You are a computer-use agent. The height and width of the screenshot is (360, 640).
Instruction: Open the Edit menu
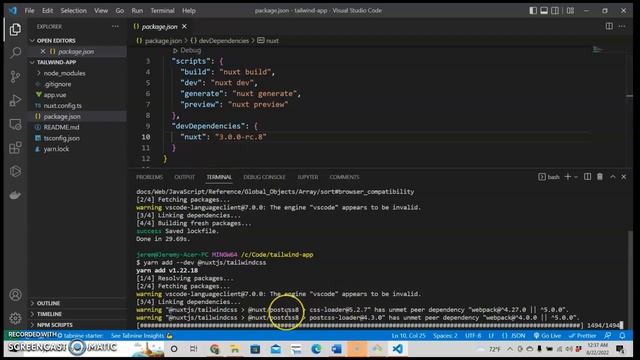point(47,11)
